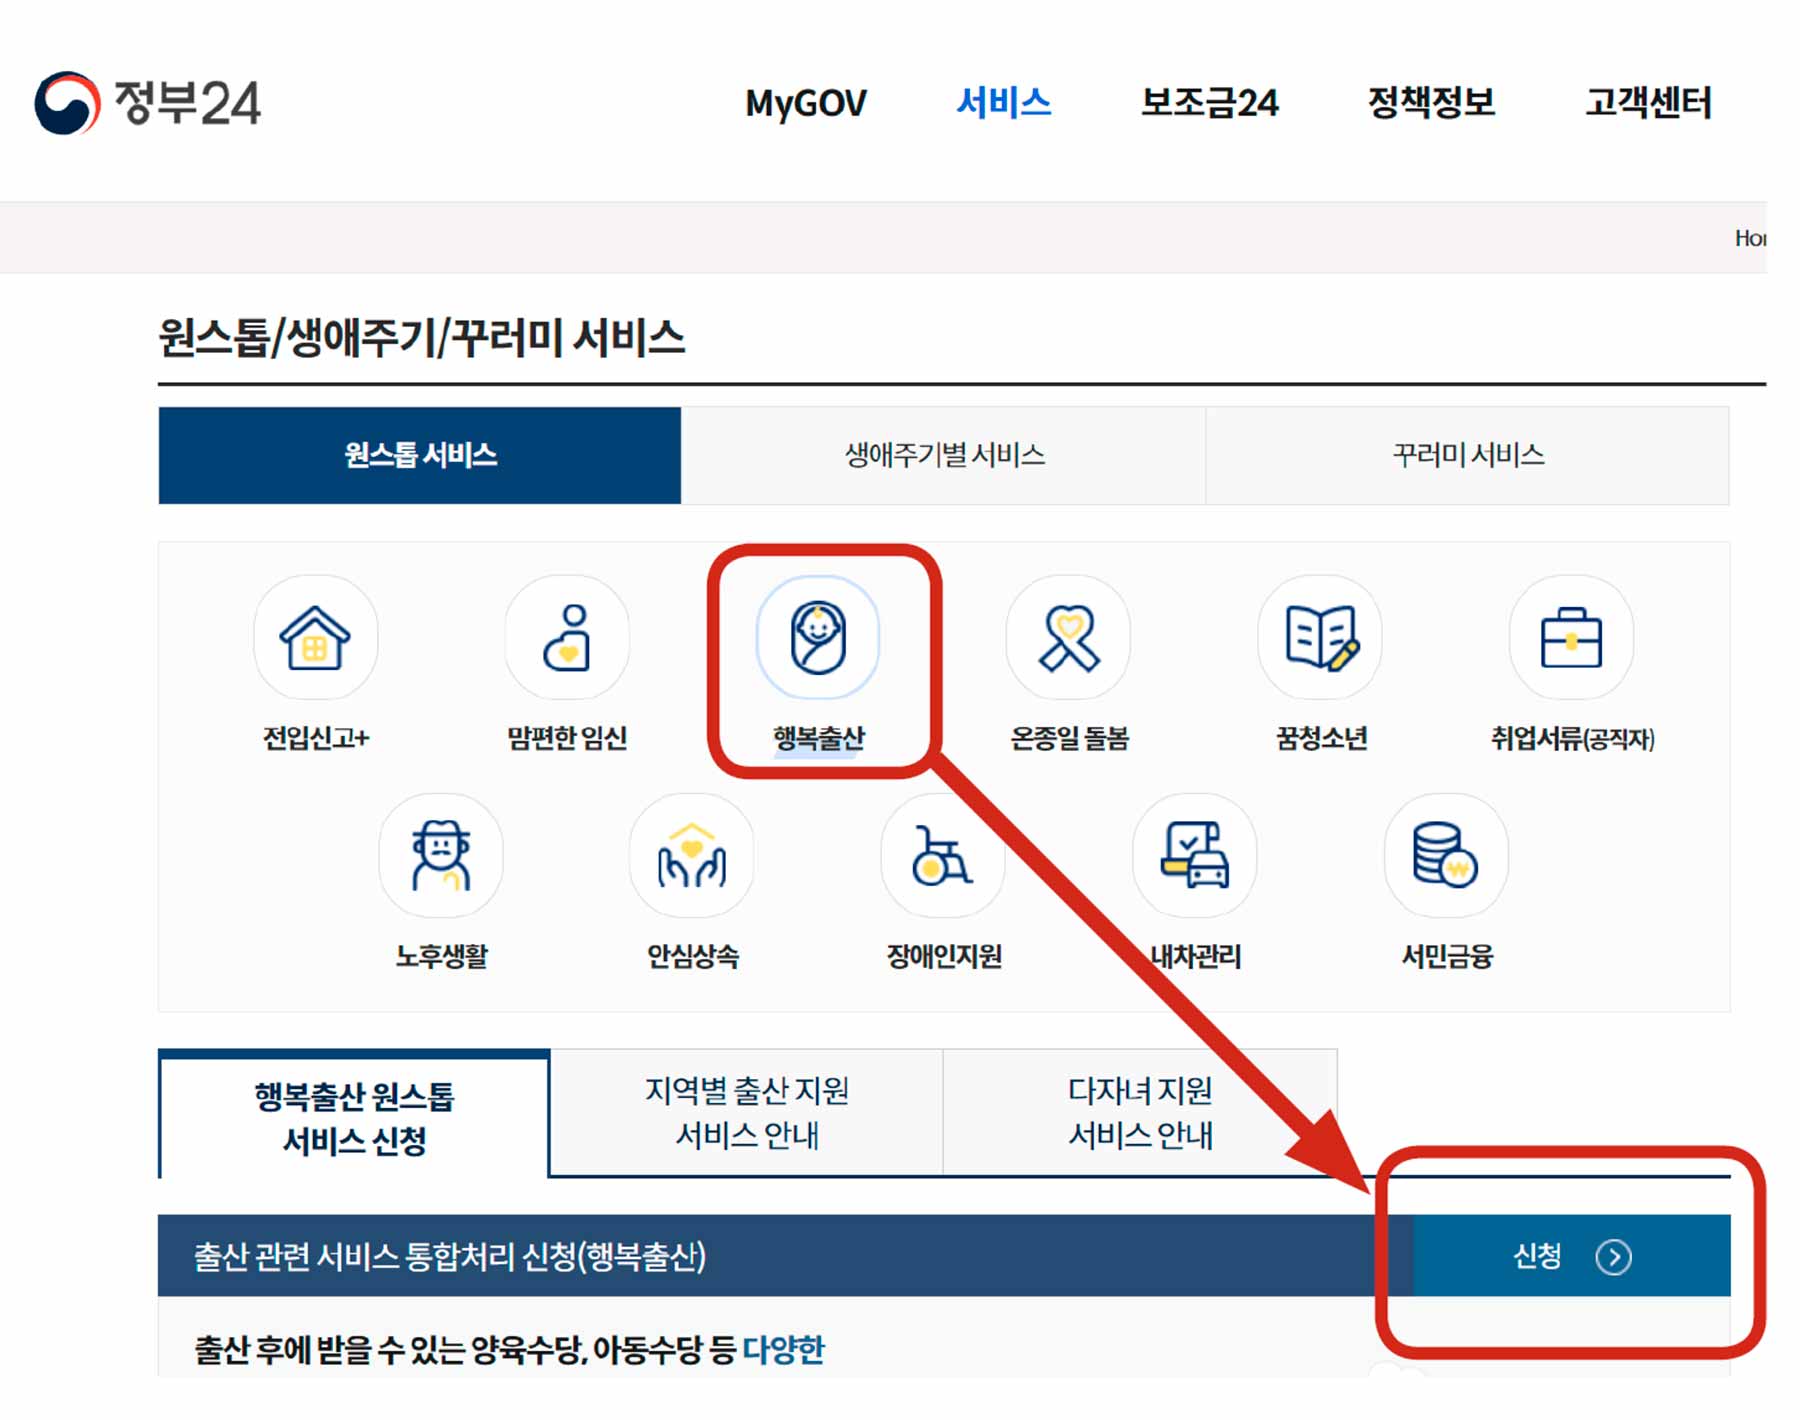The height and width of the screenshot is (1420, 1800).
Task: Select 지역별 출산 지원 서비스 안내 tab
Action: (747, 1113)
